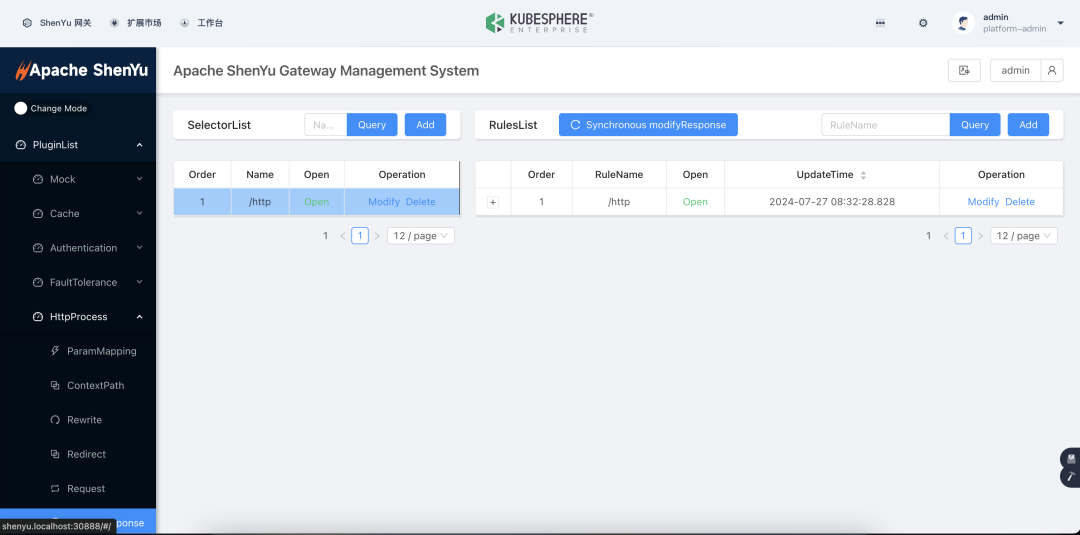This screenshot has height=535, width=1080.
Task: Collapse the HttpProcess submenu chevron
Action: pyautogui.click(x=139, y=317)
